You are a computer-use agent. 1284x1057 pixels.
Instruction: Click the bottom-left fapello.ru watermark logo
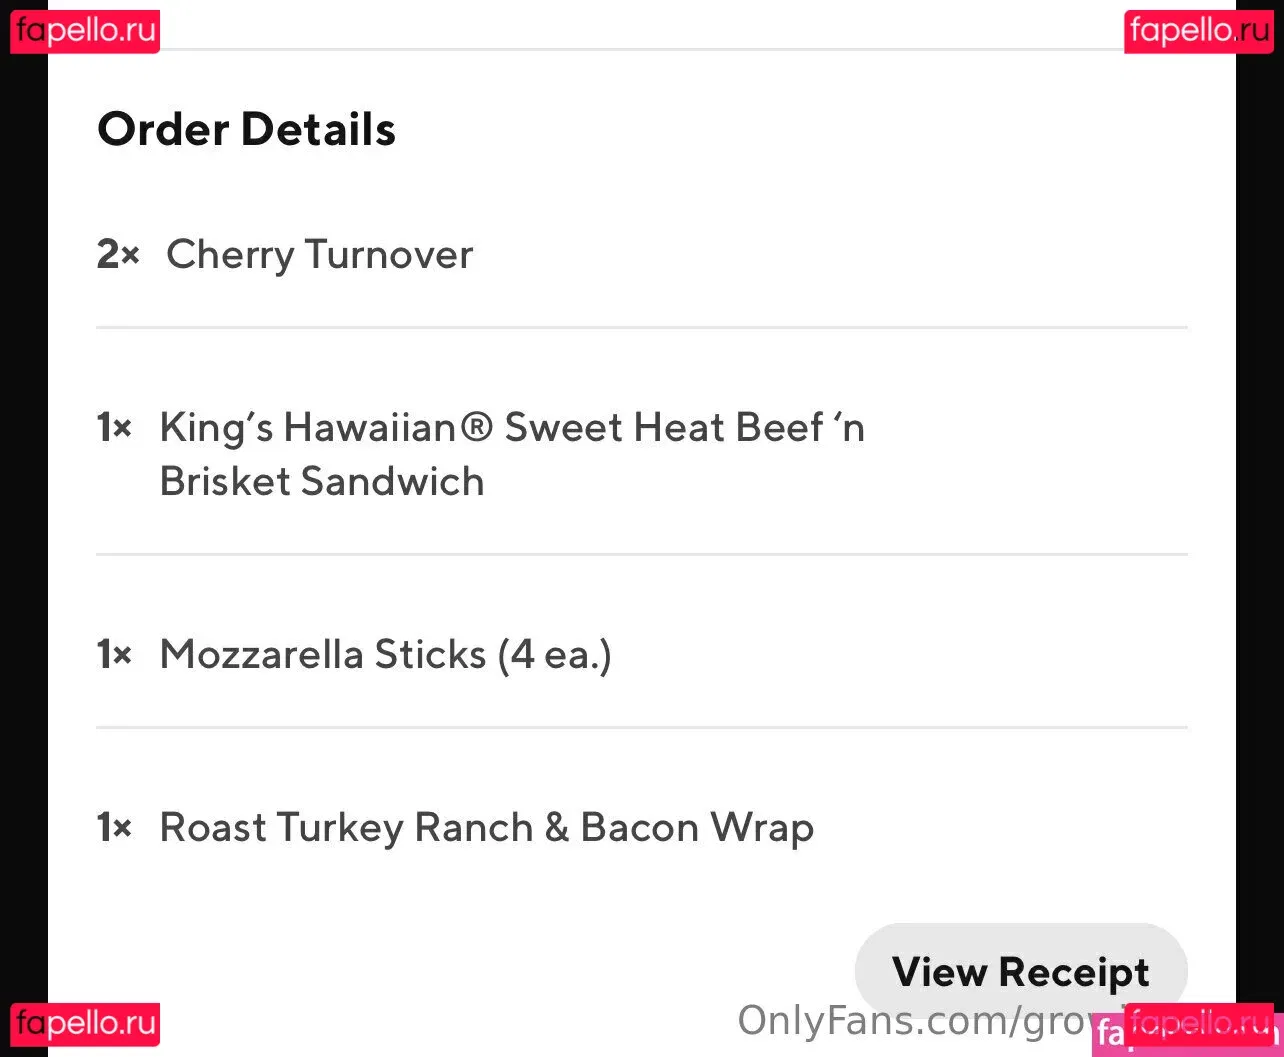[x=85, y=1024]
